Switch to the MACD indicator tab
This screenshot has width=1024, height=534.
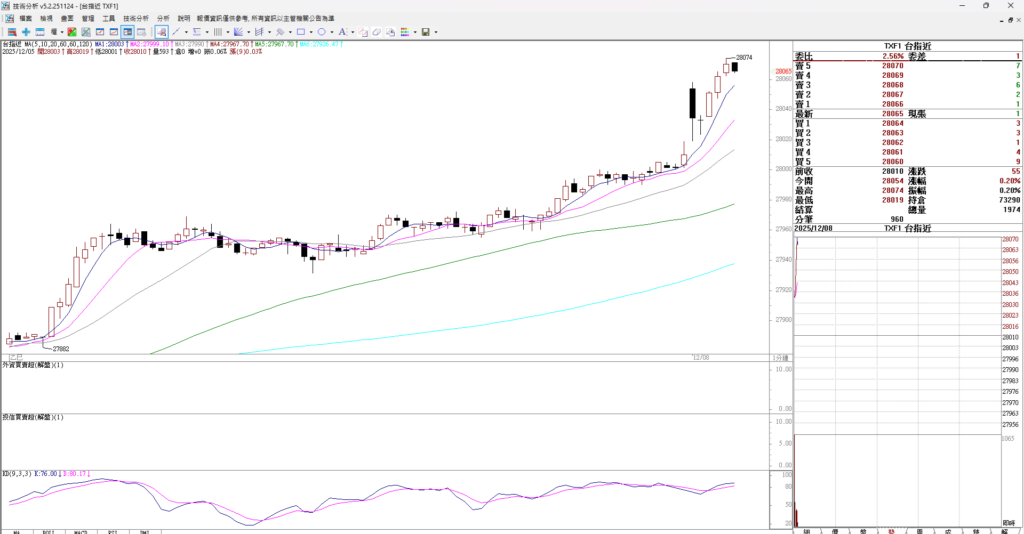80,531
